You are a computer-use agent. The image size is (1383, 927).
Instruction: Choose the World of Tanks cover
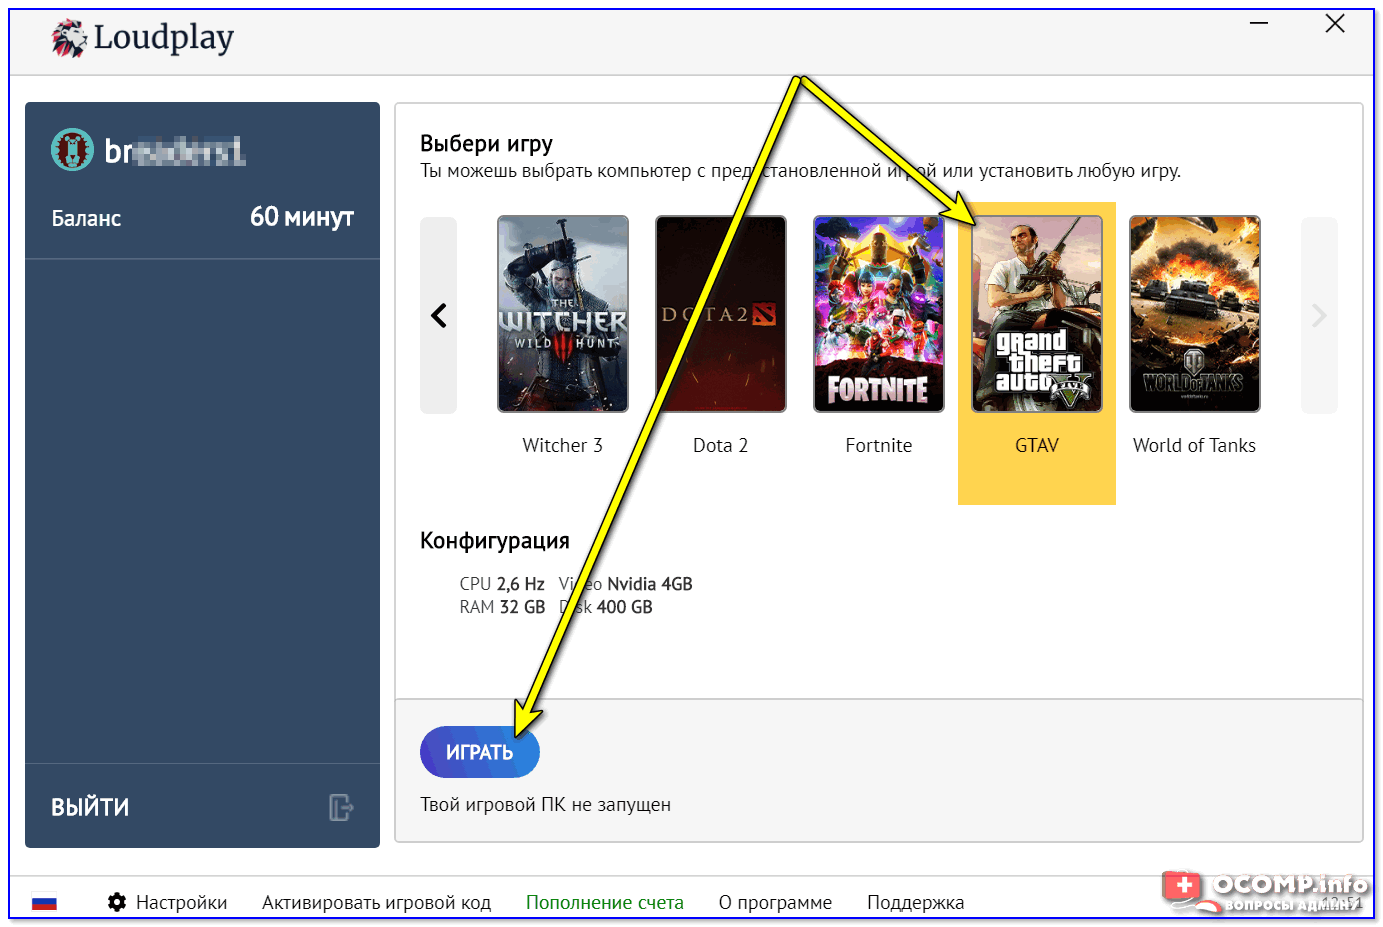(1194, 314)
